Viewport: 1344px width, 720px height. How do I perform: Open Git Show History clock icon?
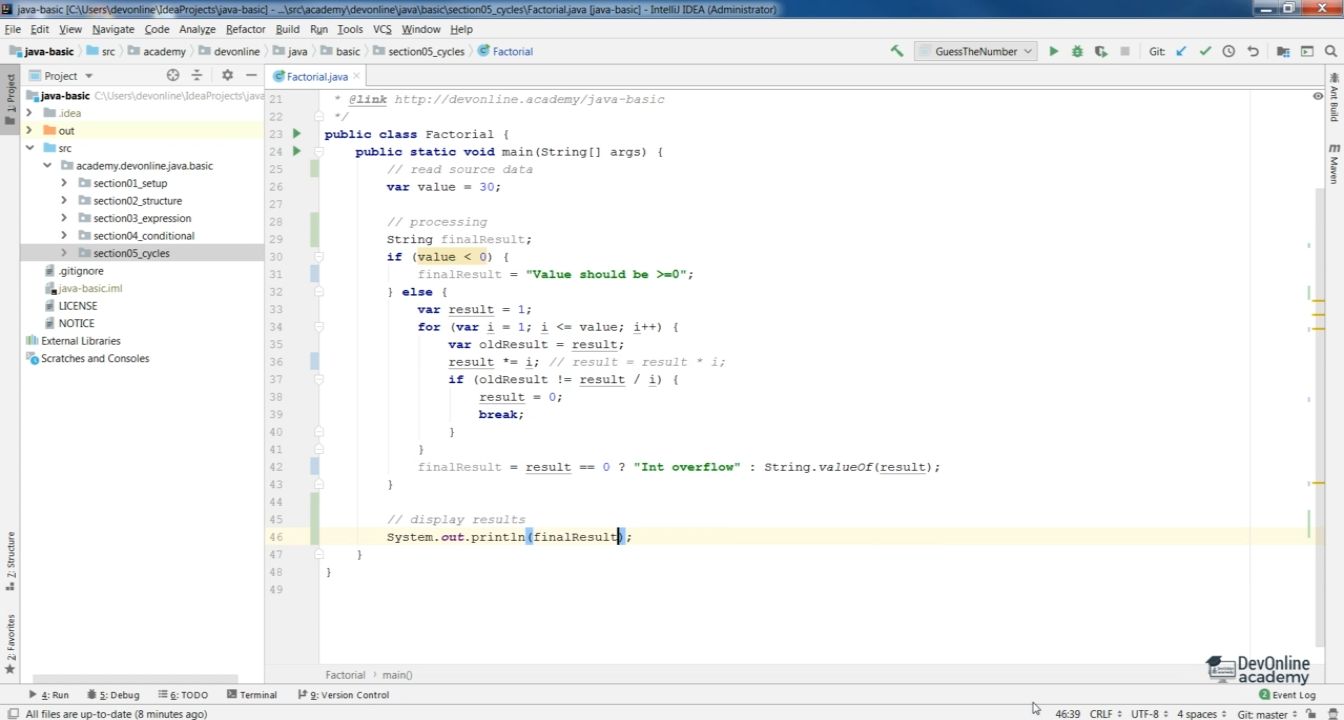click(1229, 51)
